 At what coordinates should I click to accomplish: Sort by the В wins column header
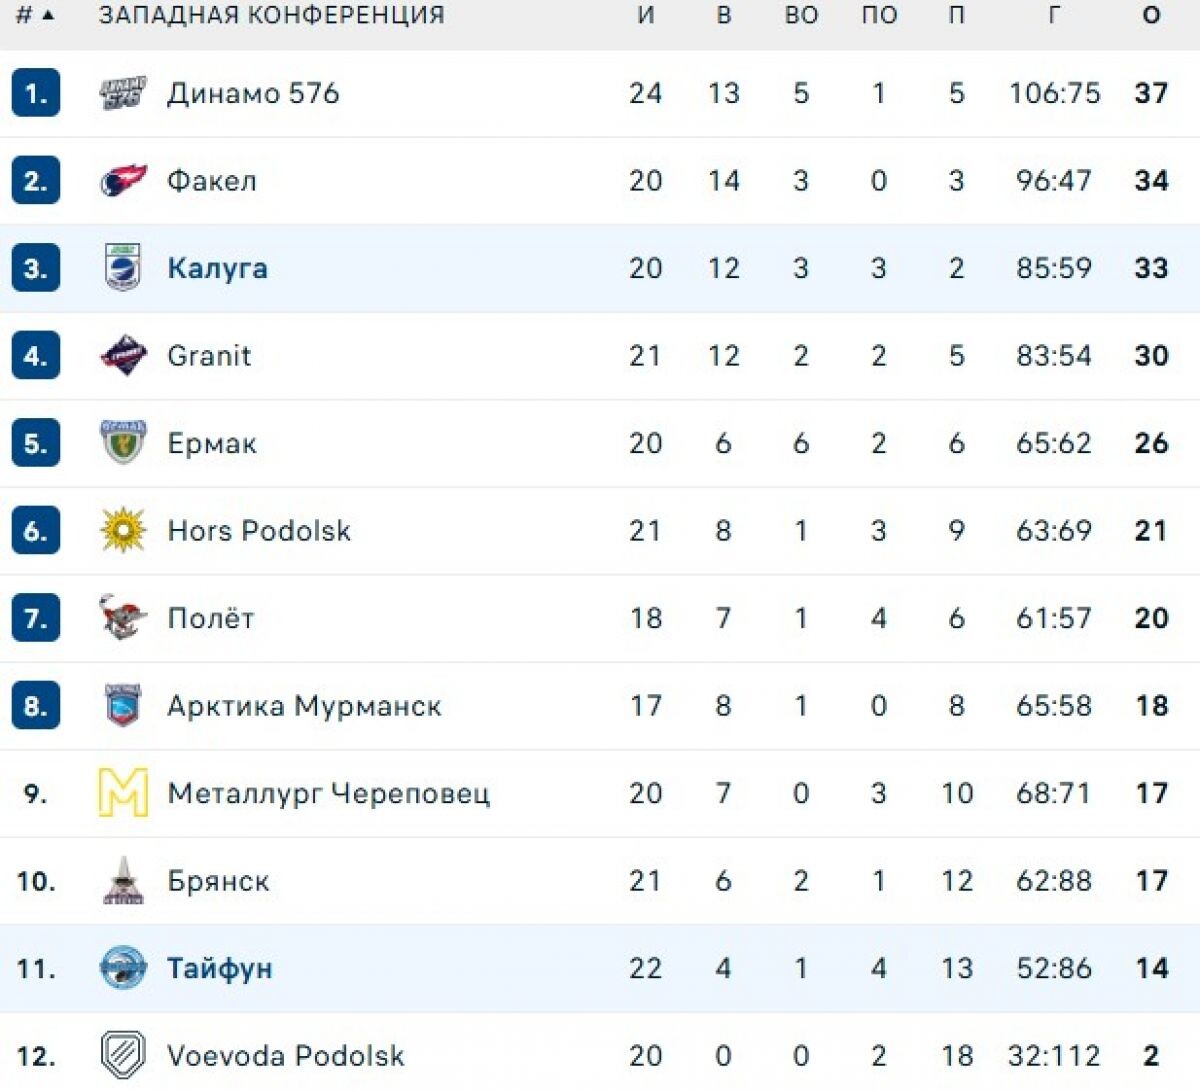pos(724,14)
